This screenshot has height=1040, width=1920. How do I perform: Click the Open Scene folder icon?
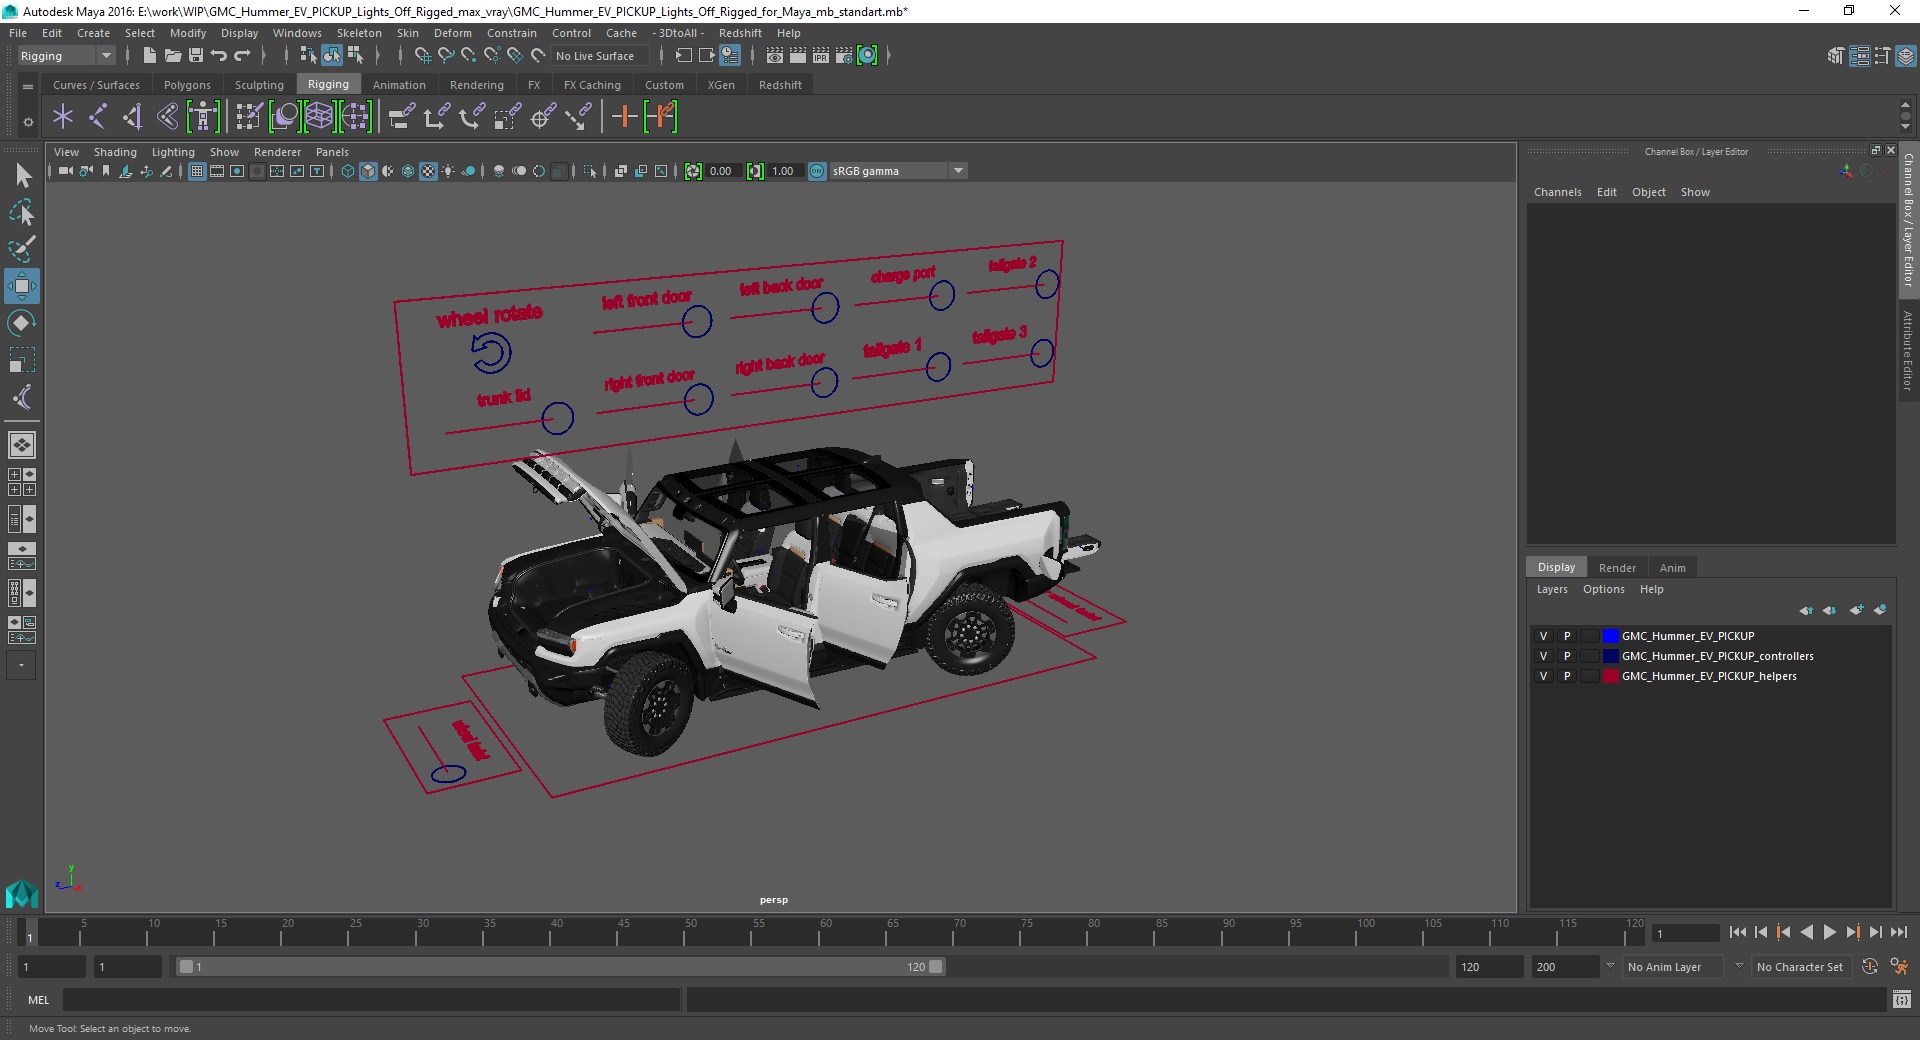point(173,56)
